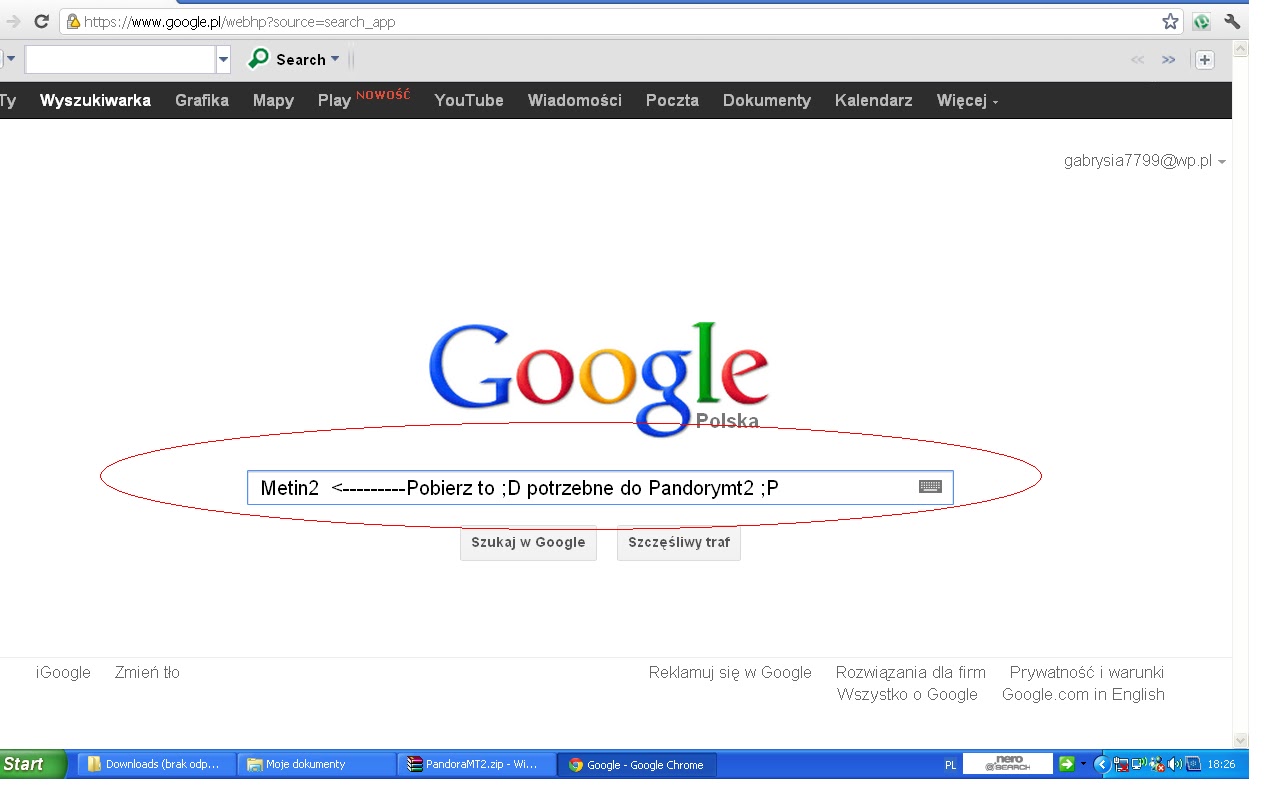Click the Zmień tło link

[147, 672]
